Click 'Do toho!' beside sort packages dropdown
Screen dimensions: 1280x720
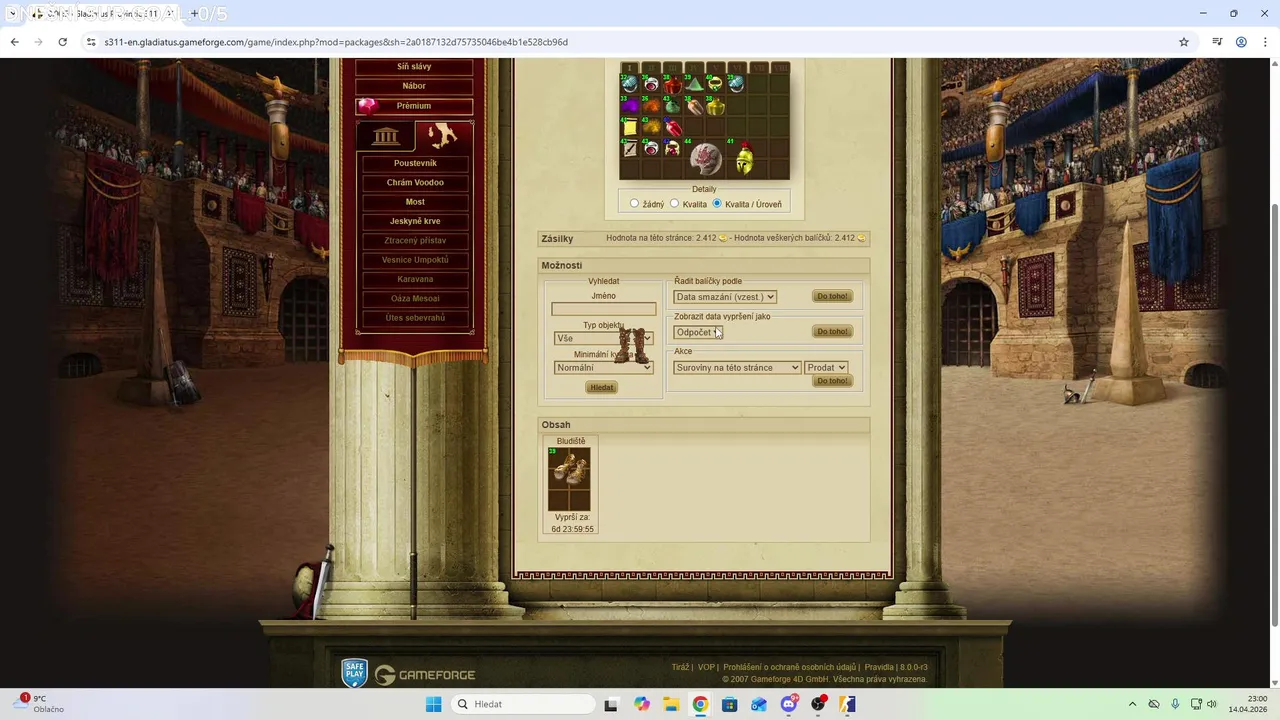[x=832, y=297]
